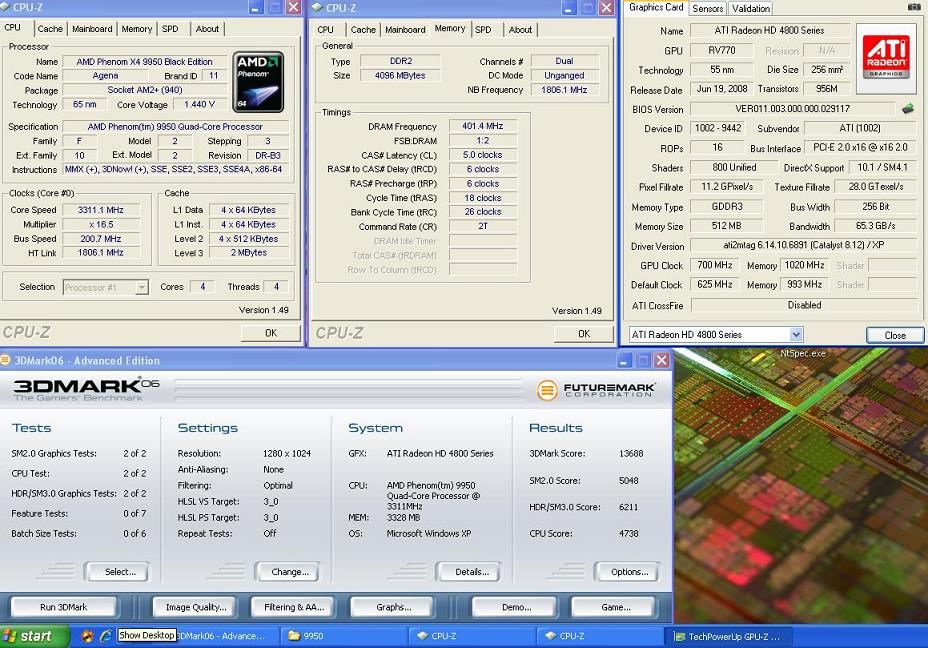Click the NB Frequency 1806.1 MHz field
928x648 pixels.
(564, 90)
